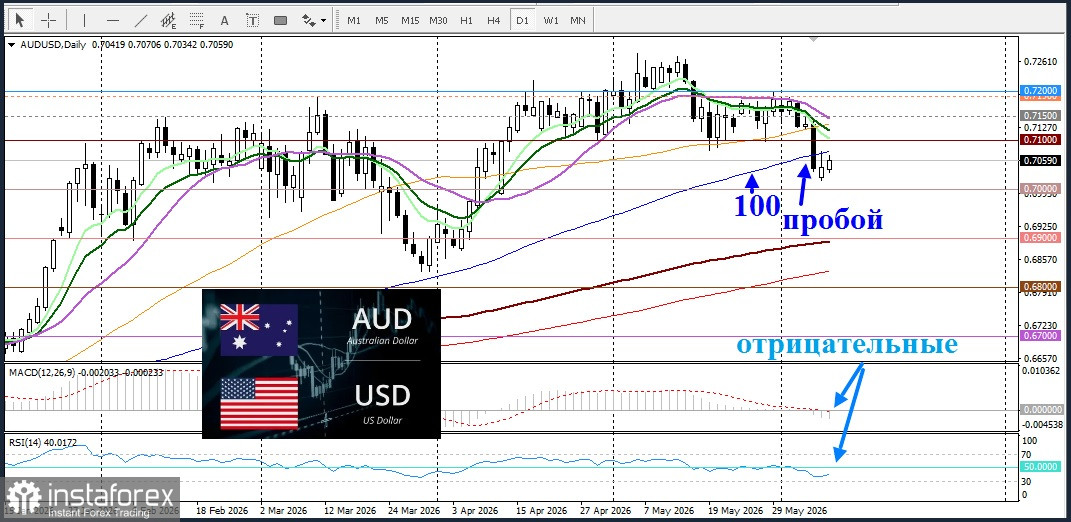The height and width of the screenshot is (522, 1071).
Task: Choose the vertical line drawing tool
Action: (x=85, y=20)
